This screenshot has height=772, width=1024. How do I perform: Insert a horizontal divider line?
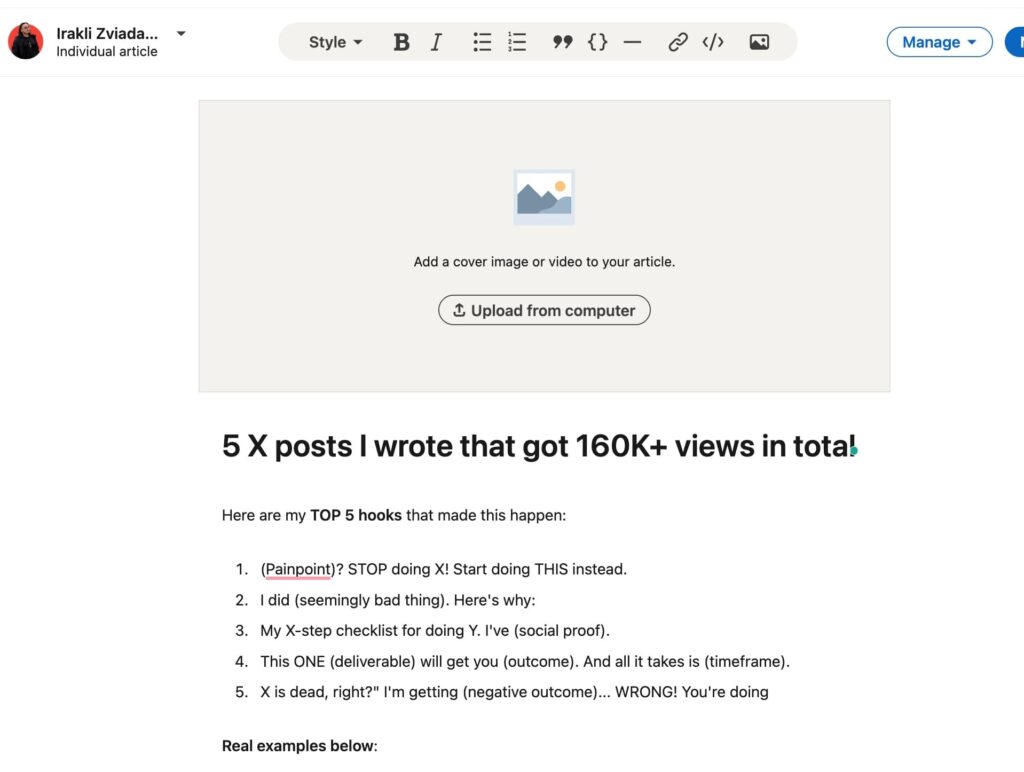click(632, 42)
